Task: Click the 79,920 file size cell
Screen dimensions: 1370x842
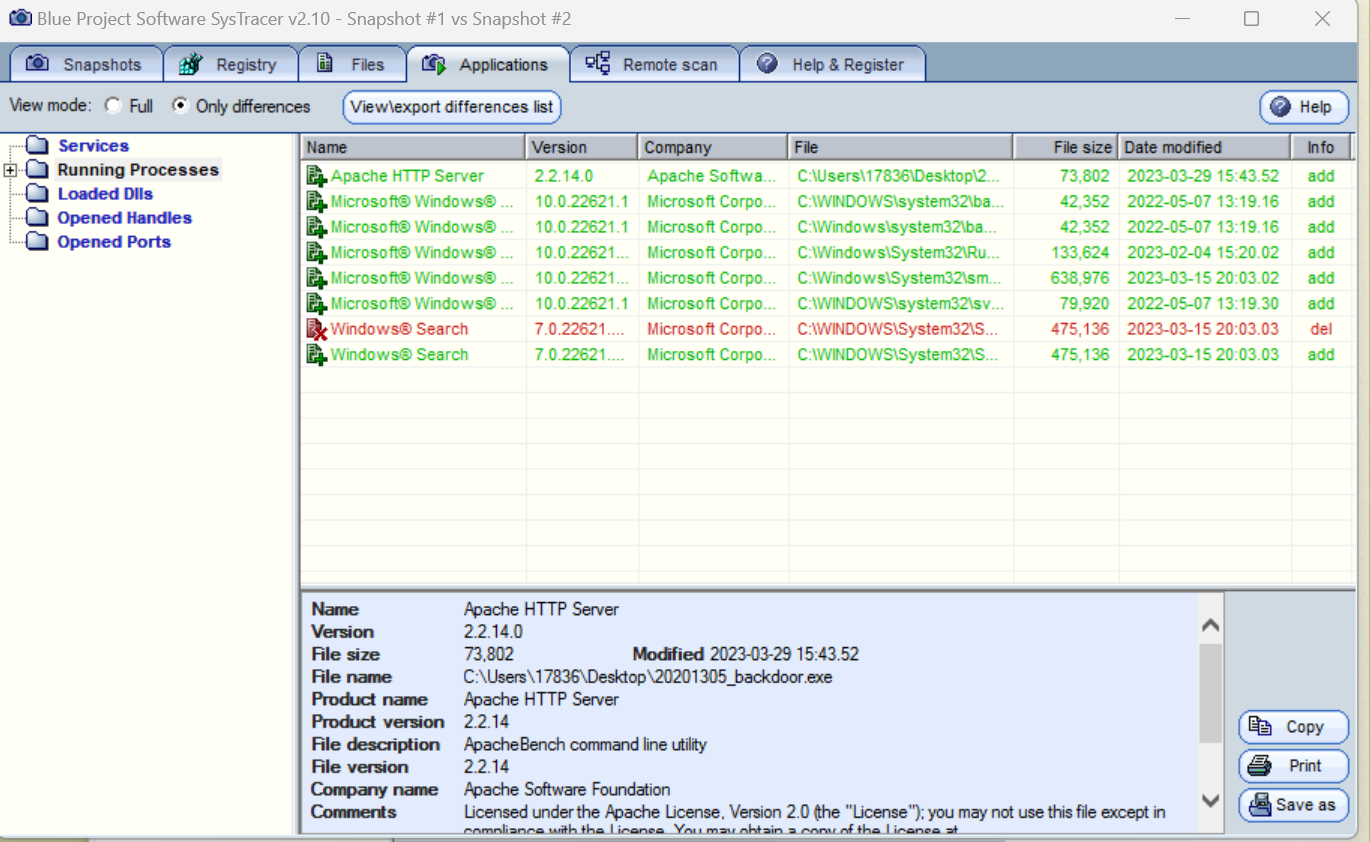Action: [1085, 304]
